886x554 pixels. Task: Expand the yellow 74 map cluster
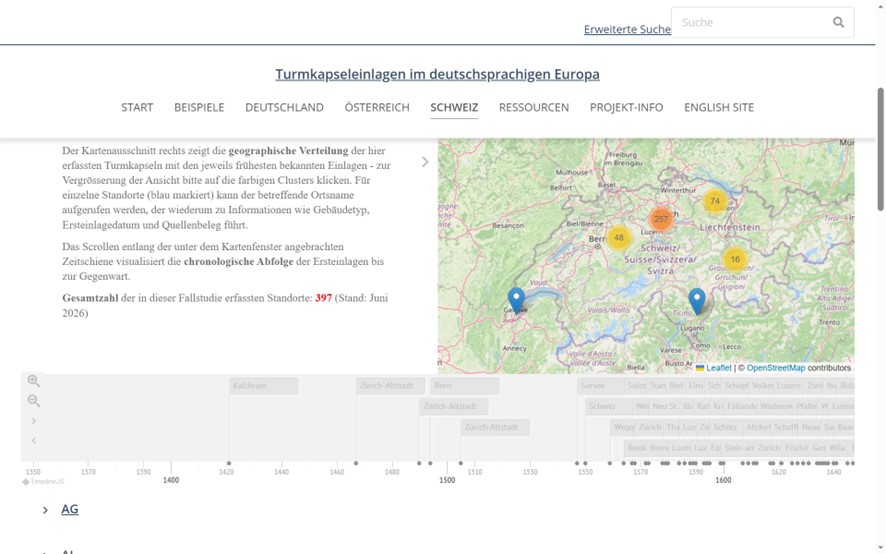point(715,201)
